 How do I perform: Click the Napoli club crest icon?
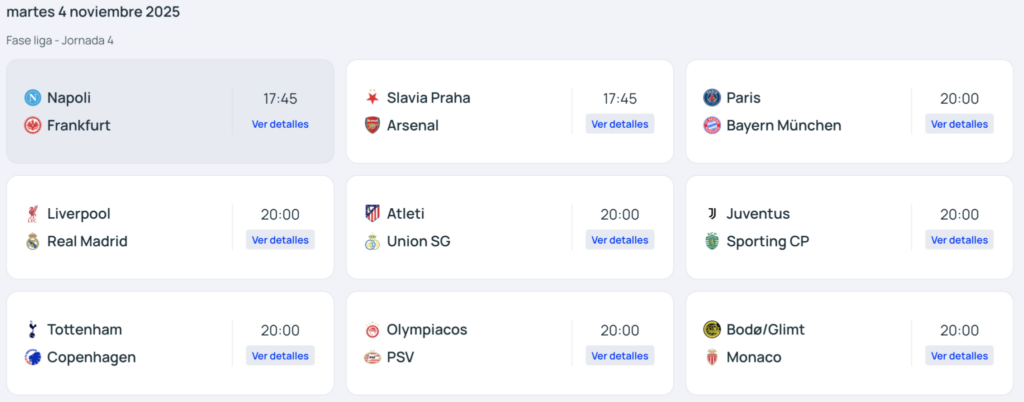pos(33,98)
